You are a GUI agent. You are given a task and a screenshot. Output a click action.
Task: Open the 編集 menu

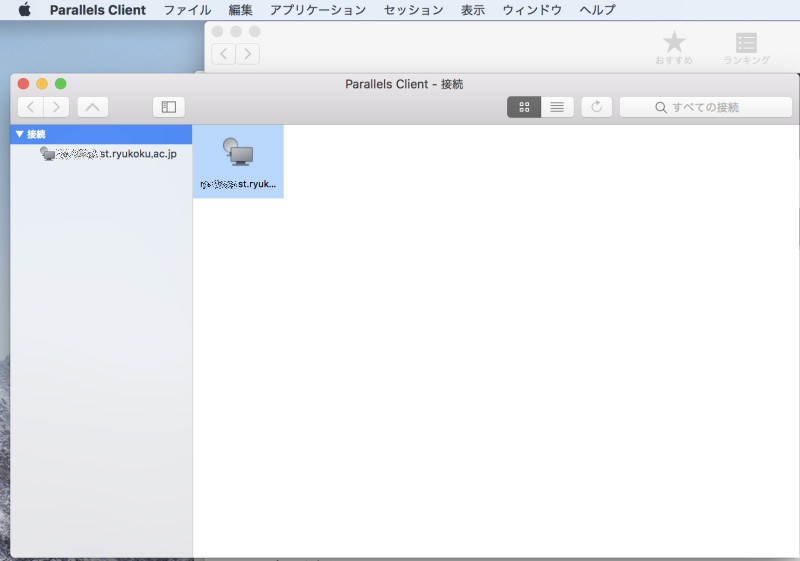point(240,10)
